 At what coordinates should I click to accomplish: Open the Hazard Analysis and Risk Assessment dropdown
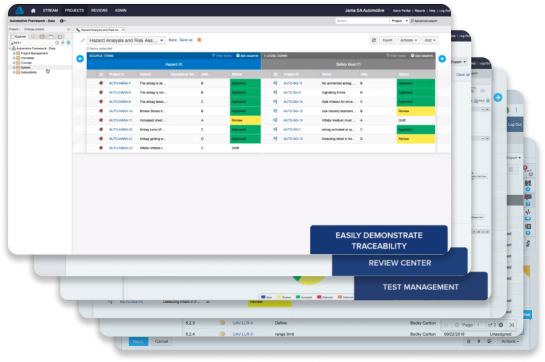click(126, 40)
